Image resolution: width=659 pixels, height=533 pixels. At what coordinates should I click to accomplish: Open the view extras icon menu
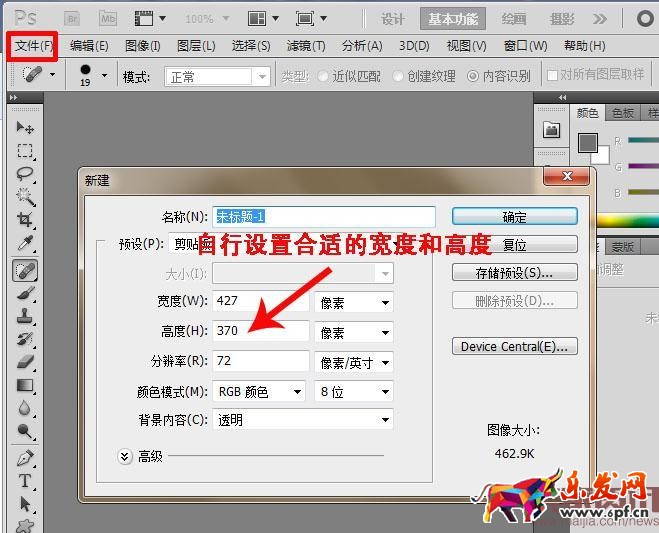pyautogui.click(x=150, y=19)
